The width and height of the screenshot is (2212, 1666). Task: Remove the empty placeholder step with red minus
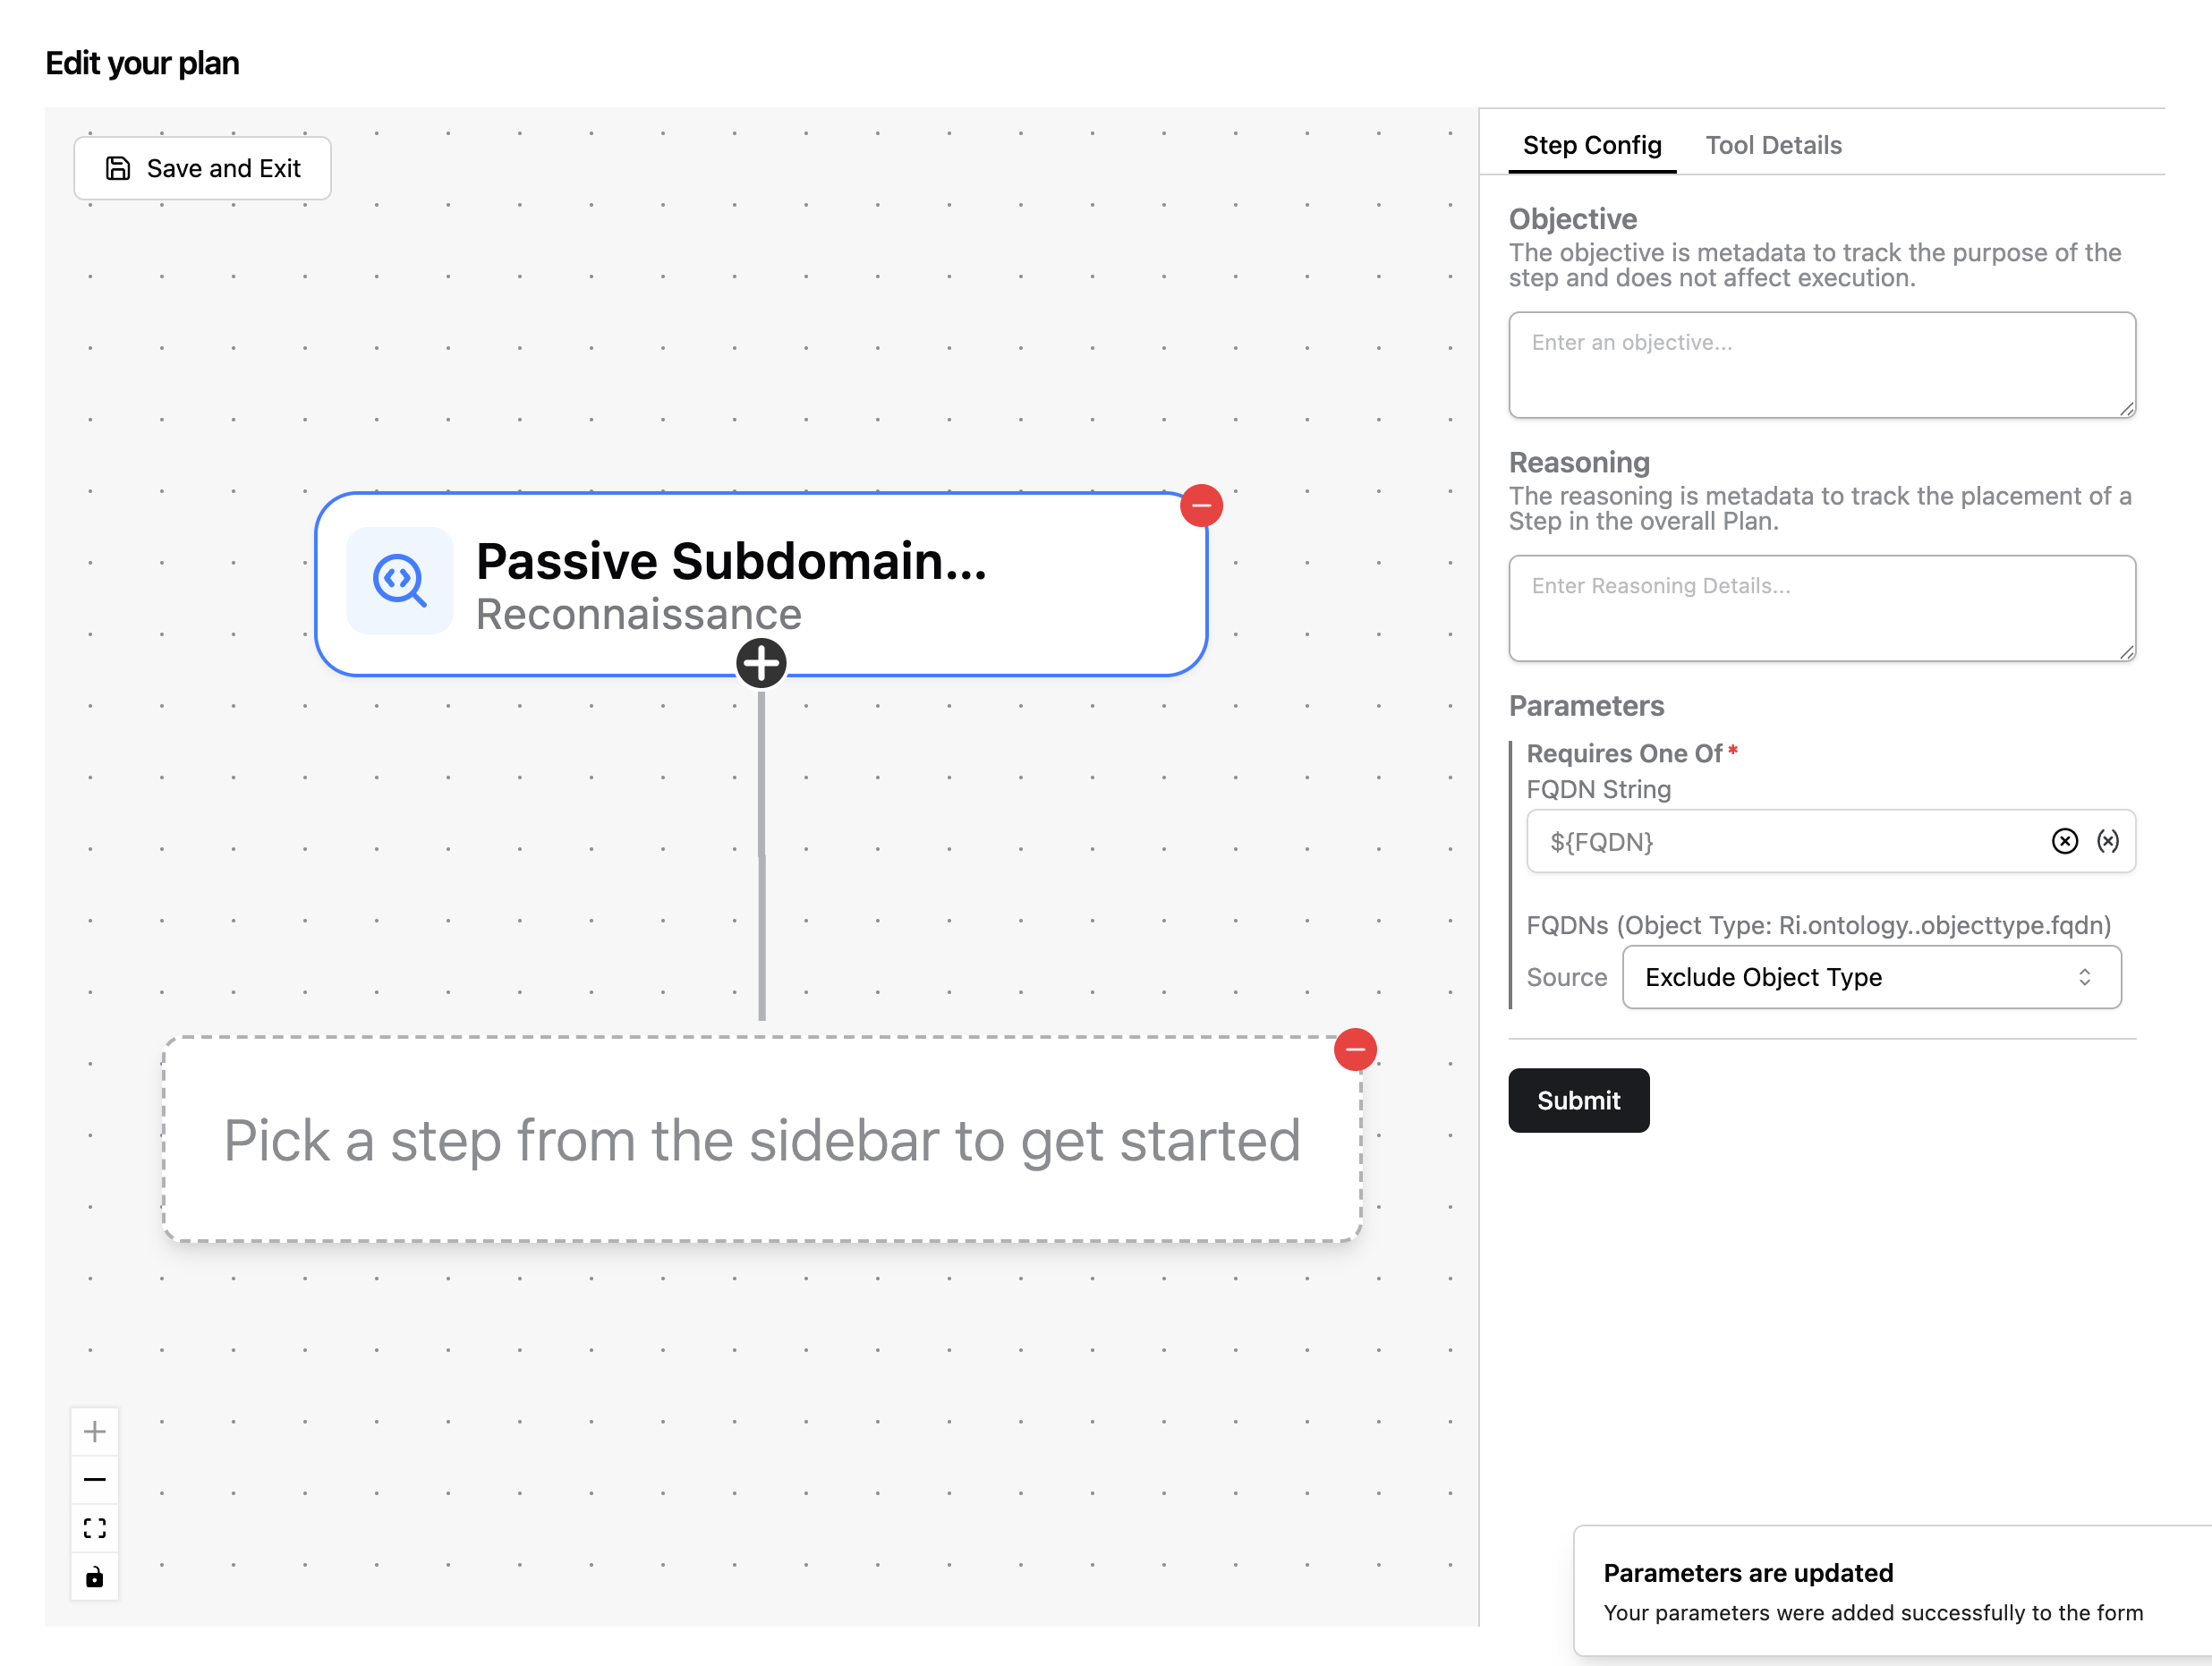pos(1355,1050)
